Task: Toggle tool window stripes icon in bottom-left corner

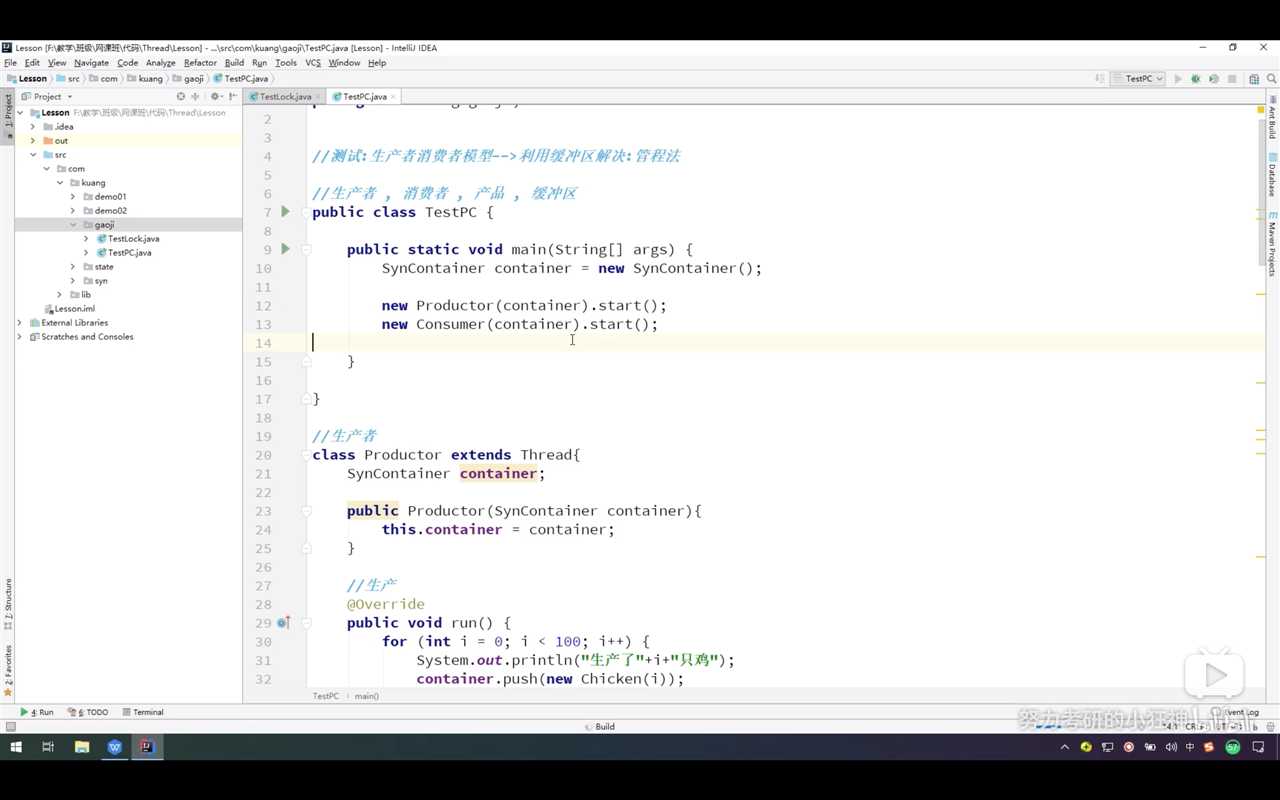Action: click(x=10, y=727)
